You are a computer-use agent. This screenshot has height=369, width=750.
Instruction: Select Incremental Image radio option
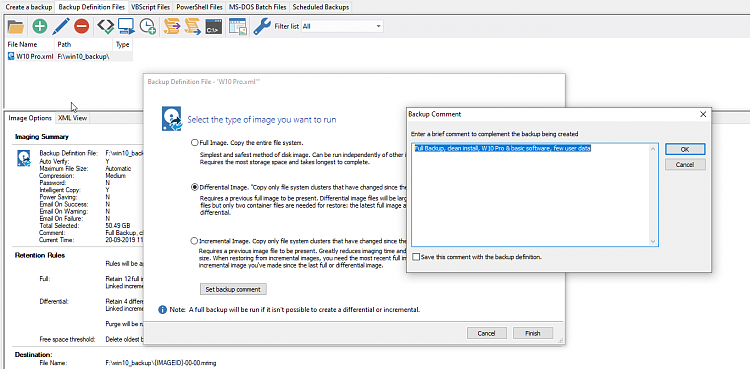194,241
